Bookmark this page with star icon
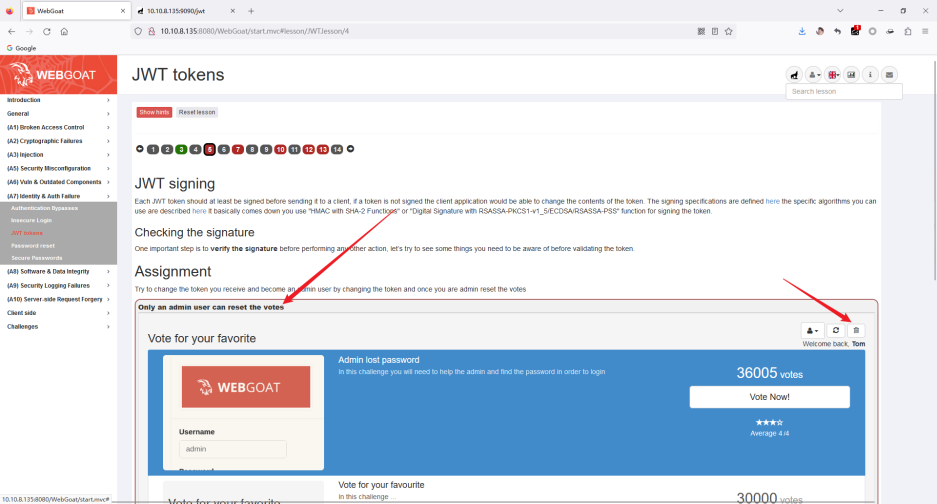This screenshot has height=504, width=937. (x=728, y=31)
